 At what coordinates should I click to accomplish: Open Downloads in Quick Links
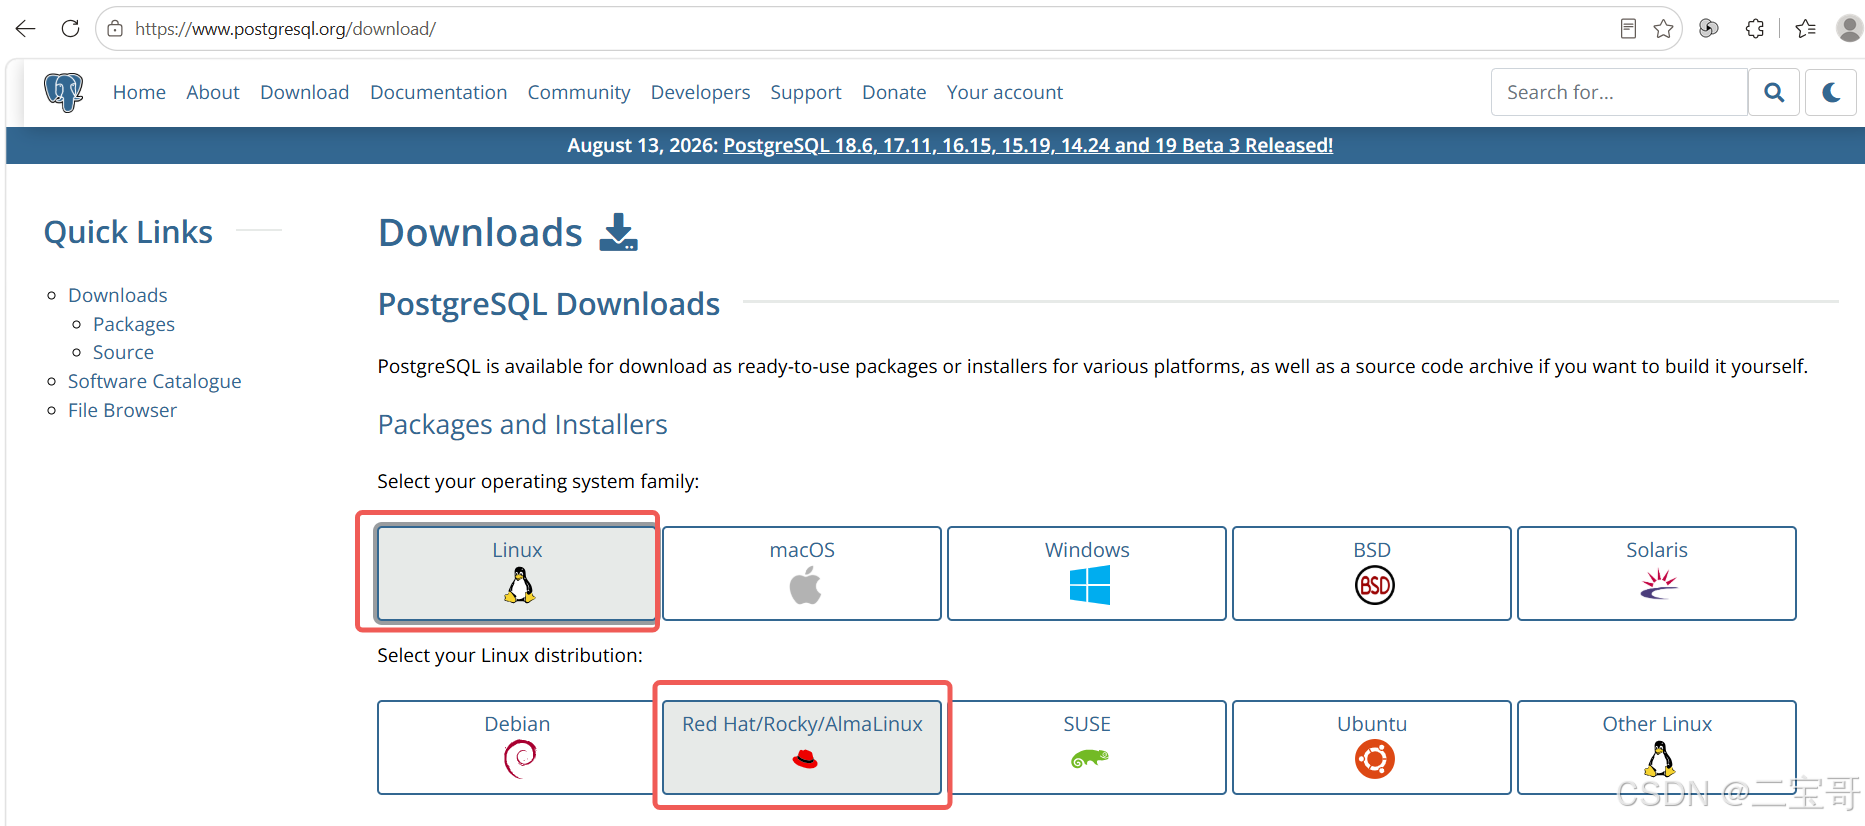pyautogui.click(x=118, y=295)
